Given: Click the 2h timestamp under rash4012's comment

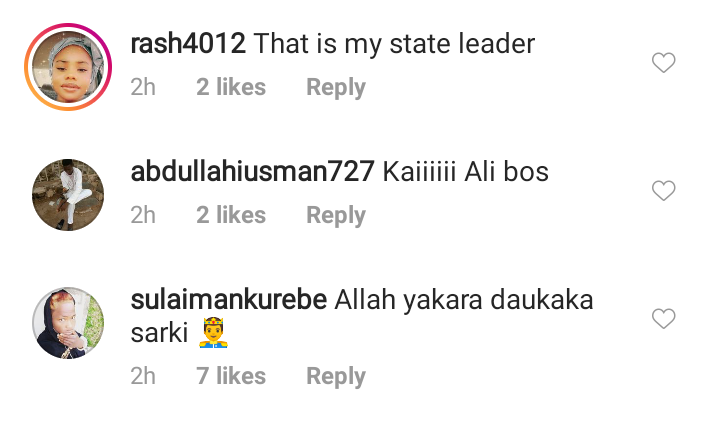Looking at the screenshot, I should (x=143, y=87).
